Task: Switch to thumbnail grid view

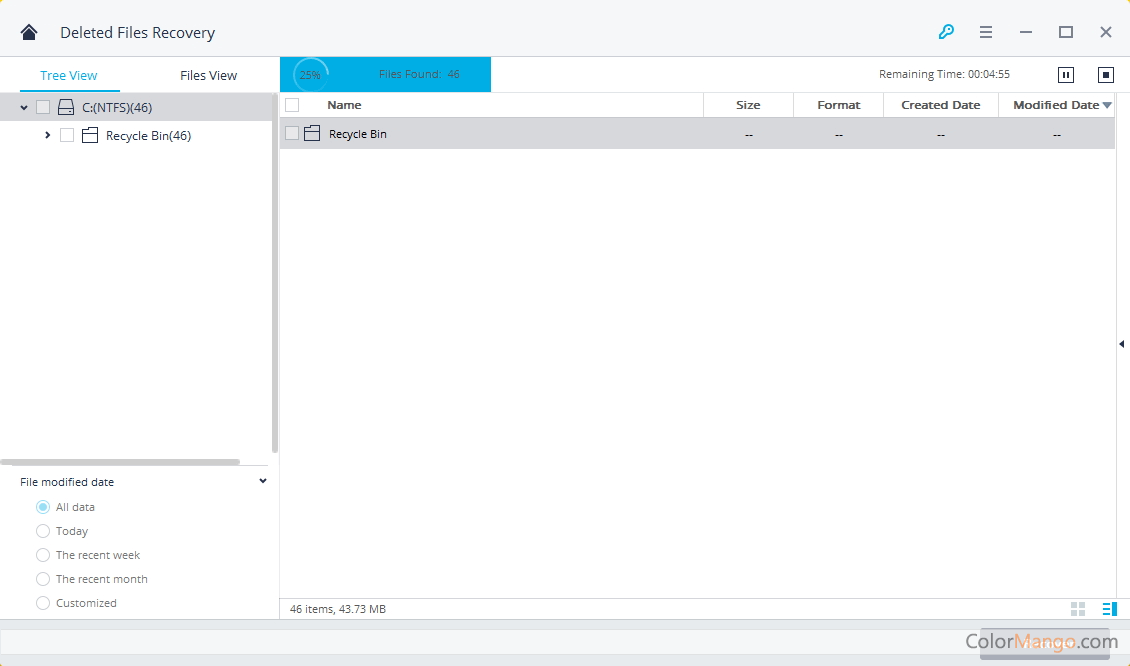Action: tap(1078, 609)
